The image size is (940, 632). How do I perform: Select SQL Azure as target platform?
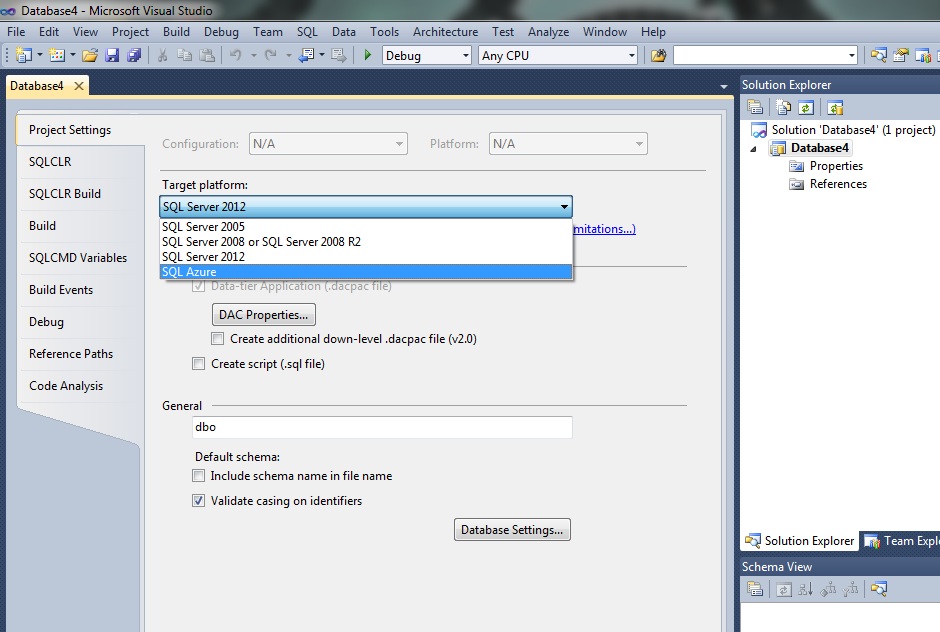pos(366,272)
